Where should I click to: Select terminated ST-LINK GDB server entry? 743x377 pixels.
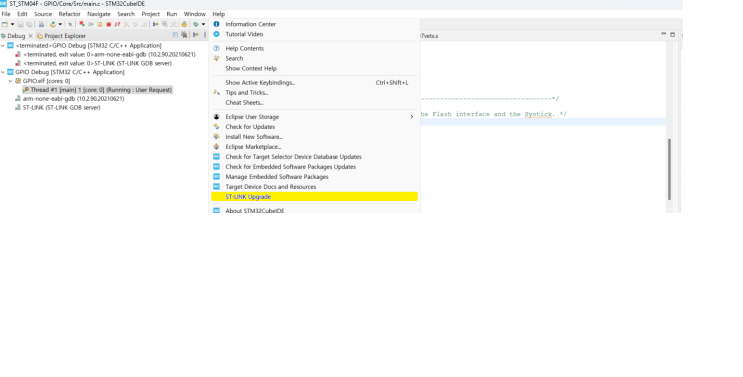(93, 63)
